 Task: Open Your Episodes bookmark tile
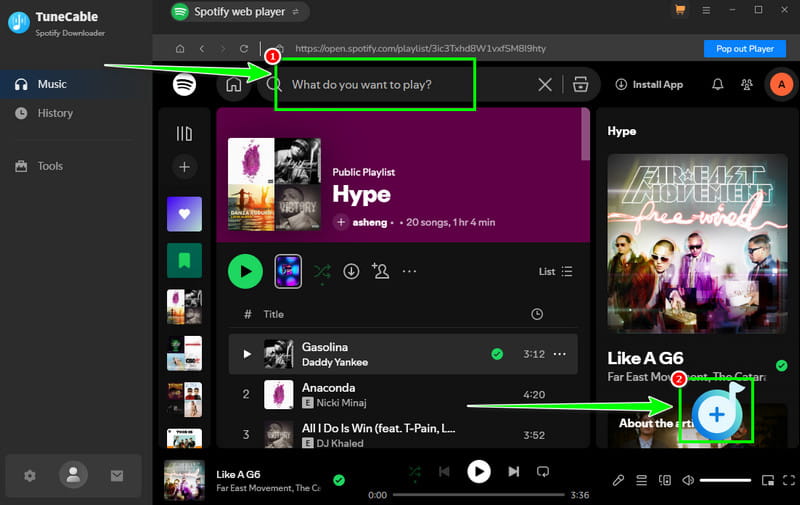(x=184, y=261)
